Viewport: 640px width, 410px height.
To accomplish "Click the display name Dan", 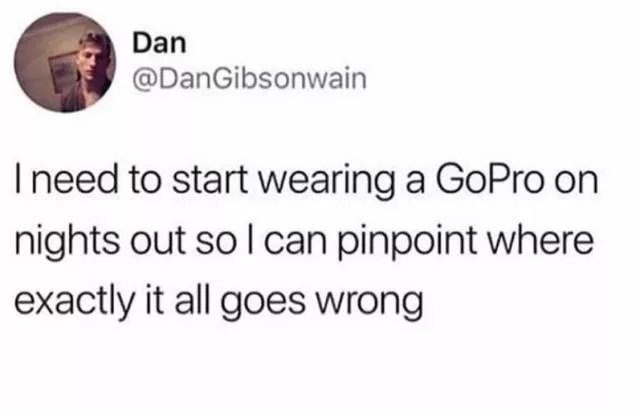I will [159, 43].
